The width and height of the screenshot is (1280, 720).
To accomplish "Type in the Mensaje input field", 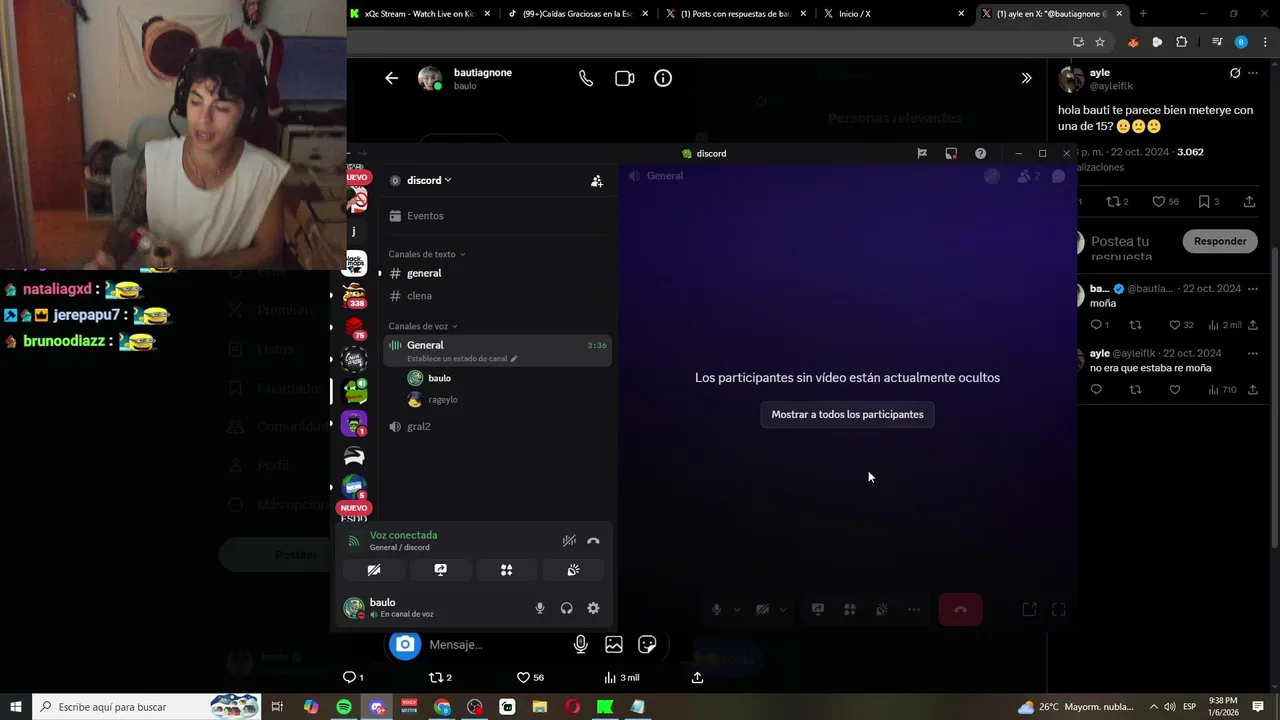I will click(495, 645).
